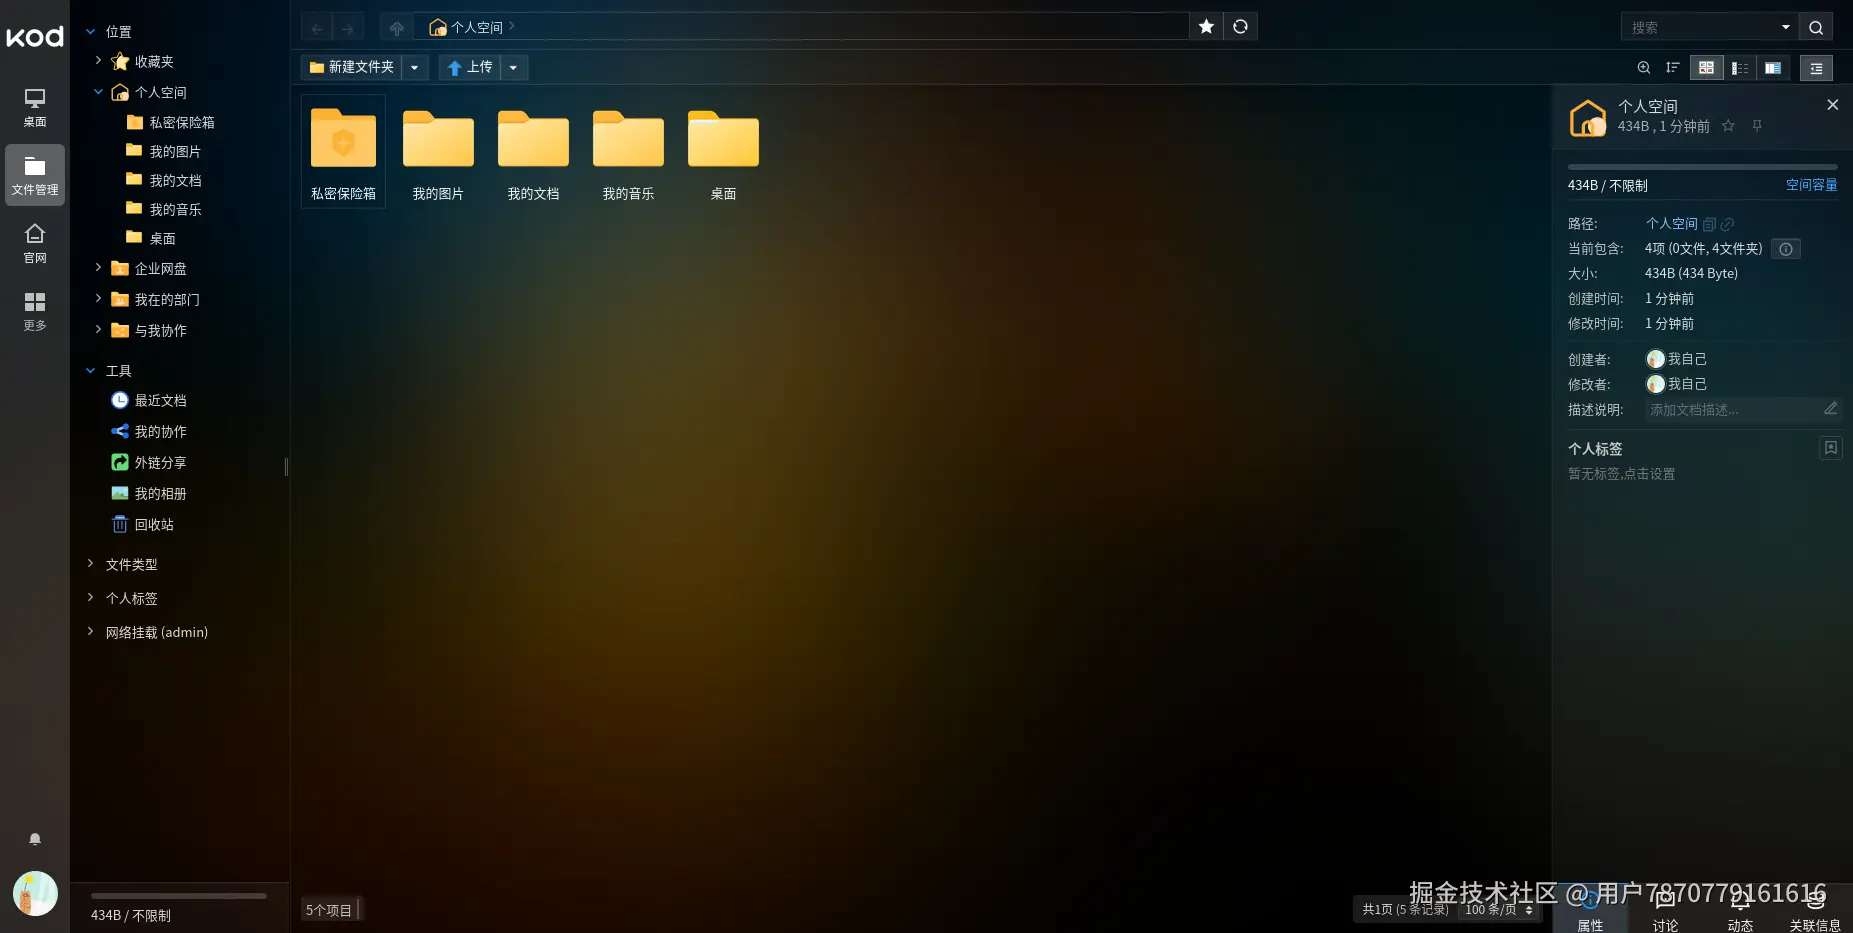Toggle the properties side panel button
The height and width of the screenshot is (933, 1853).
tap(1816, 68)
